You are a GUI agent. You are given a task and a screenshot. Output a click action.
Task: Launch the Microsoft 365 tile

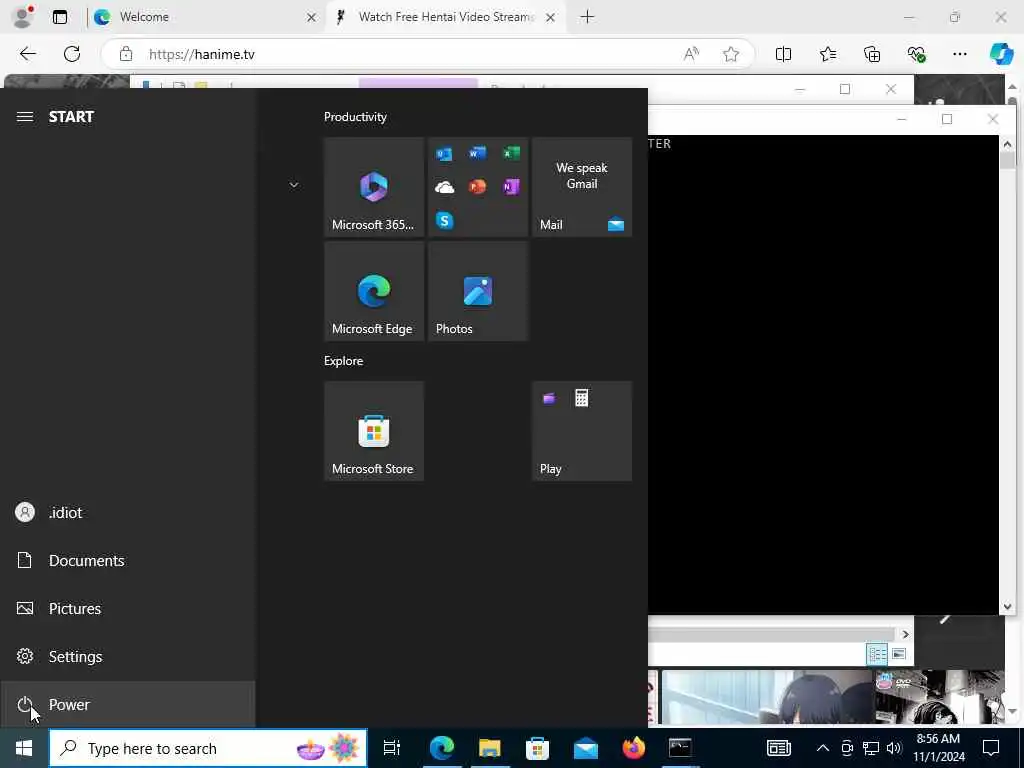click(374, 187)
